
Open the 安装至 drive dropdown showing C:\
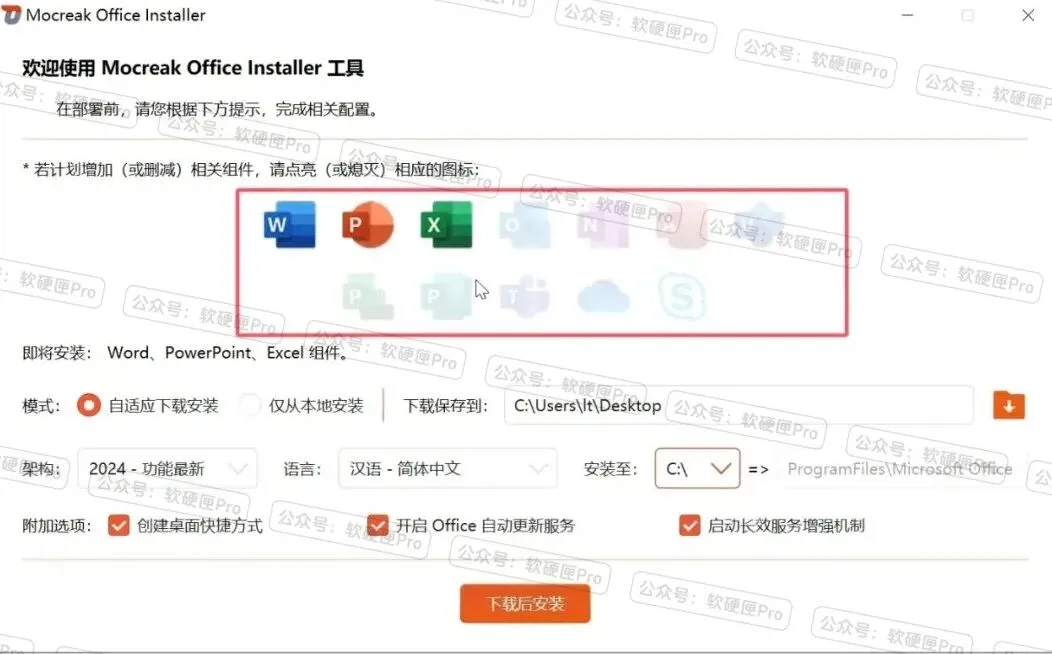click(x=697, y=468)
